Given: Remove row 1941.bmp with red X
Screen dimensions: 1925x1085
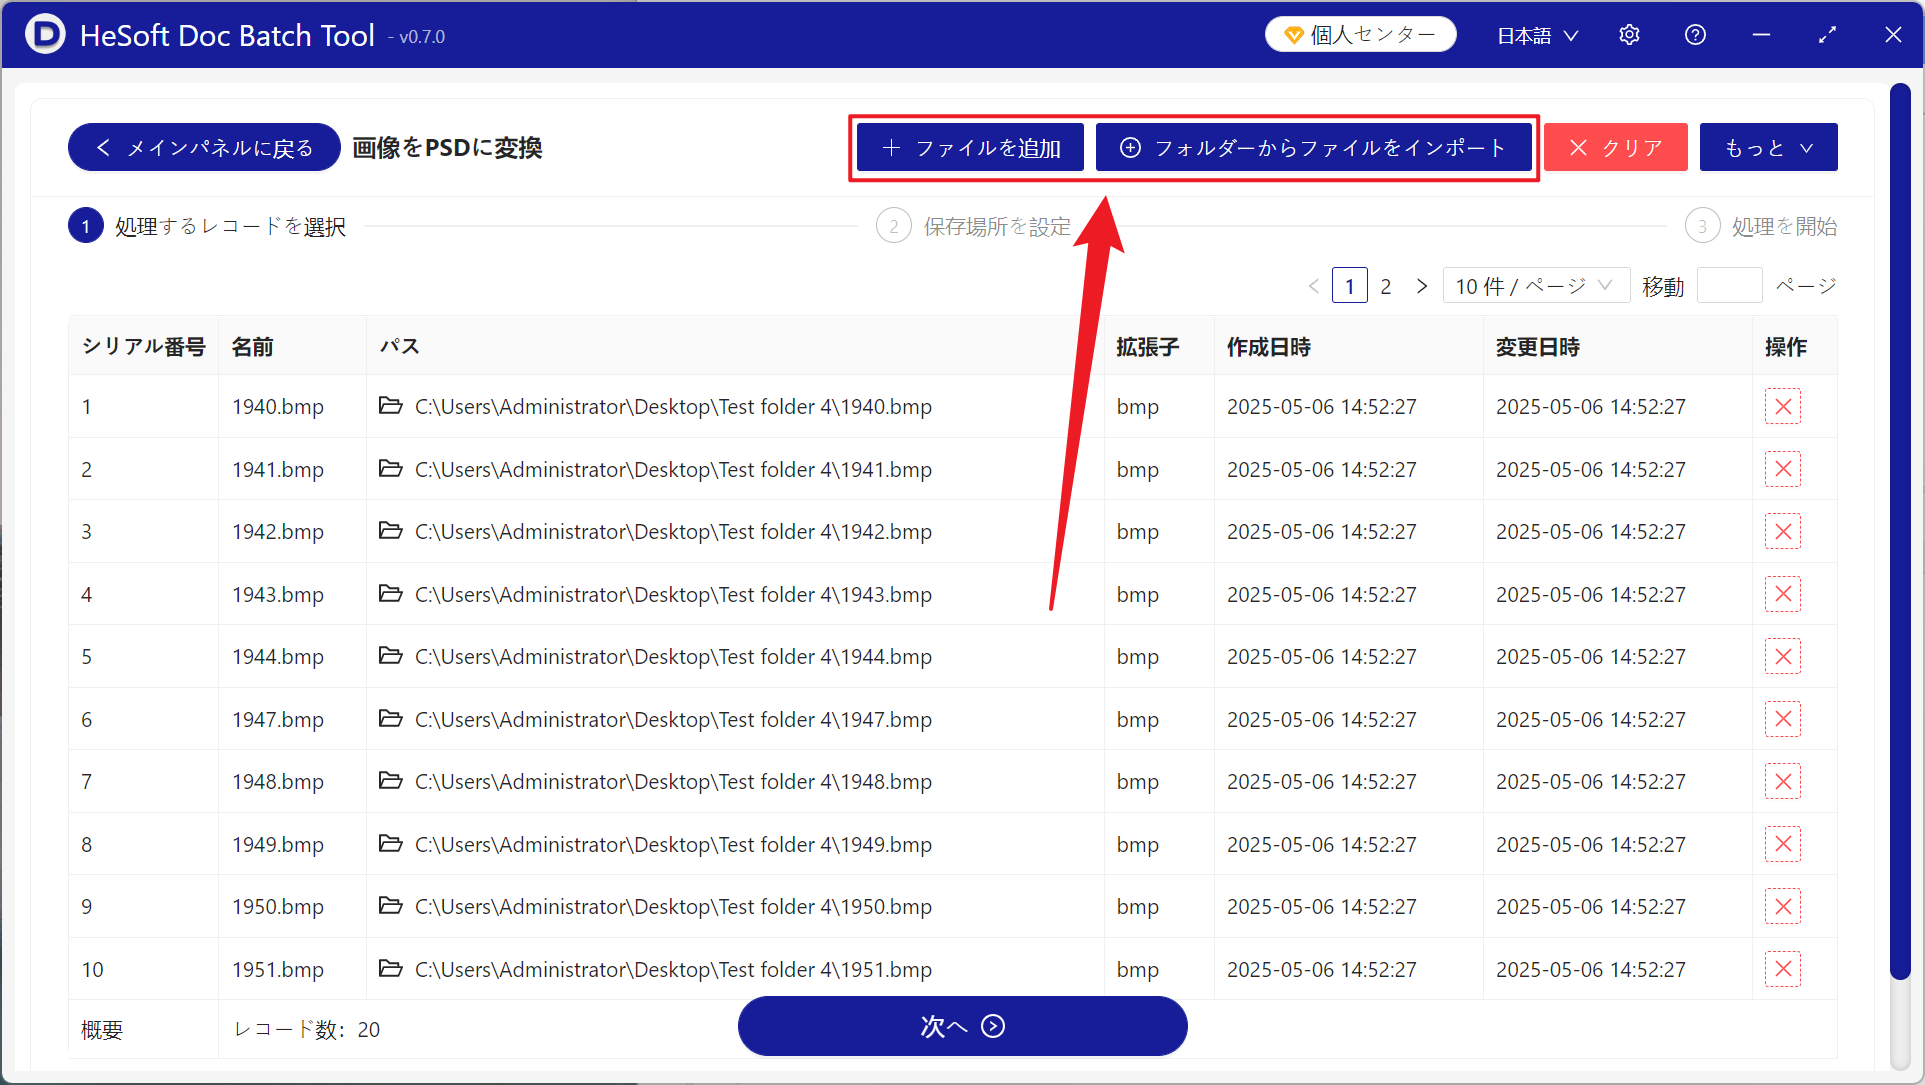Looking at the screenshot, I should click(1783, 469).
